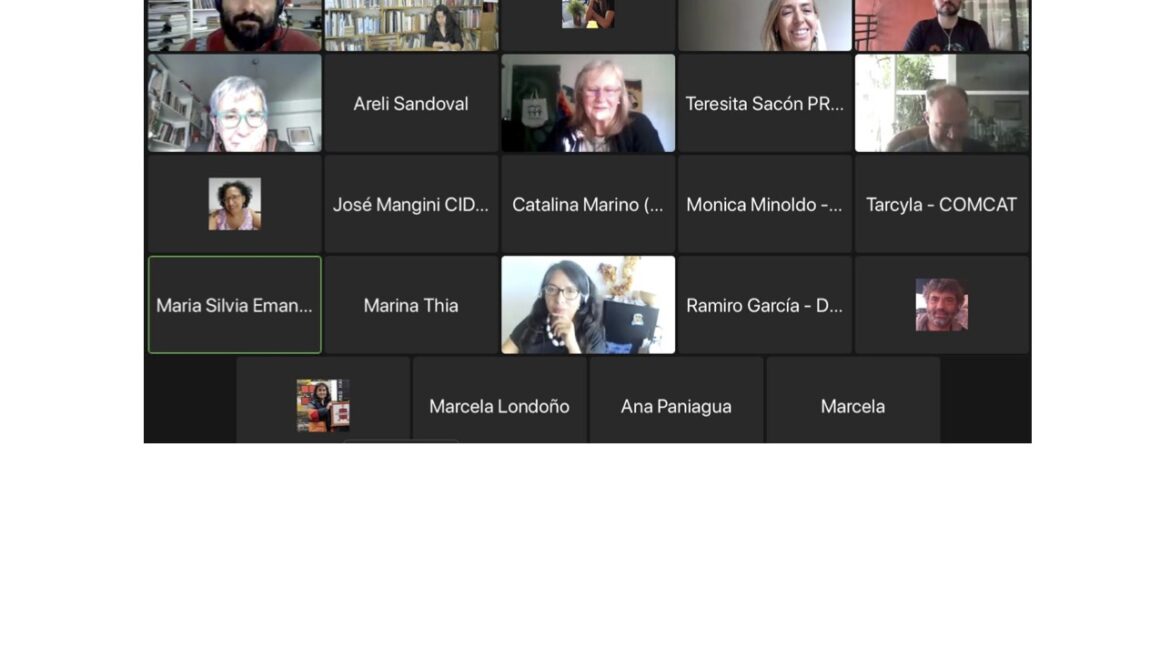Select the Ana Paniagua participant tile

pyautogui.click(x=676, y=400)
